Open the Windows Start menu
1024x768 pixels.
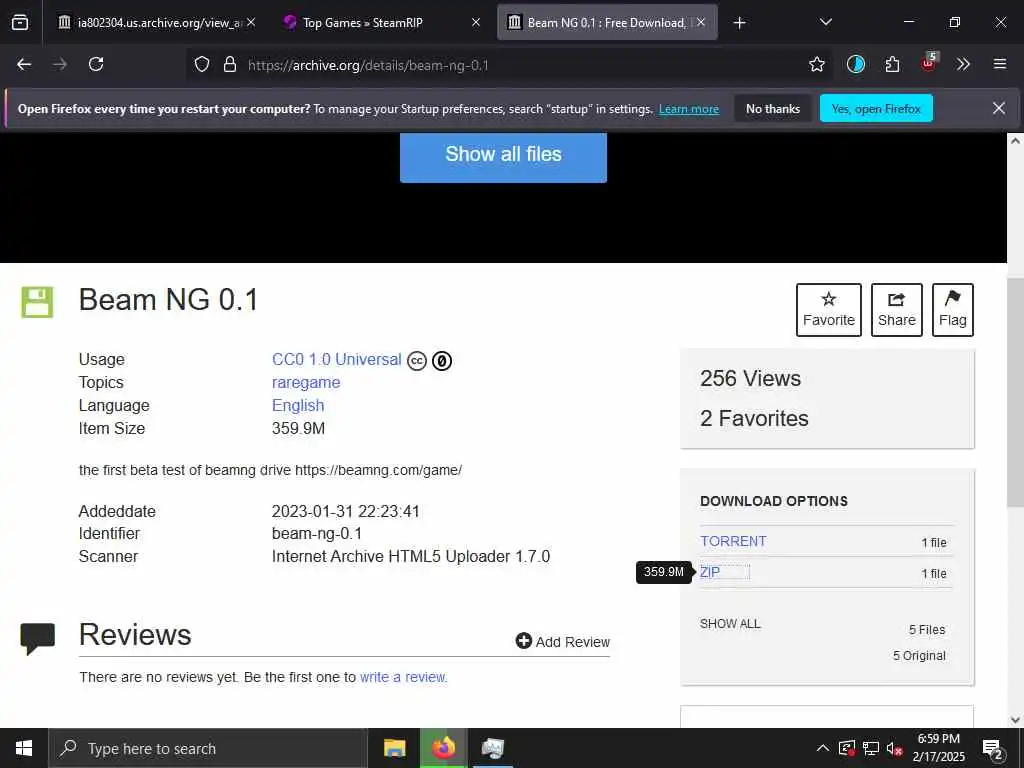(x=24, y=748)
